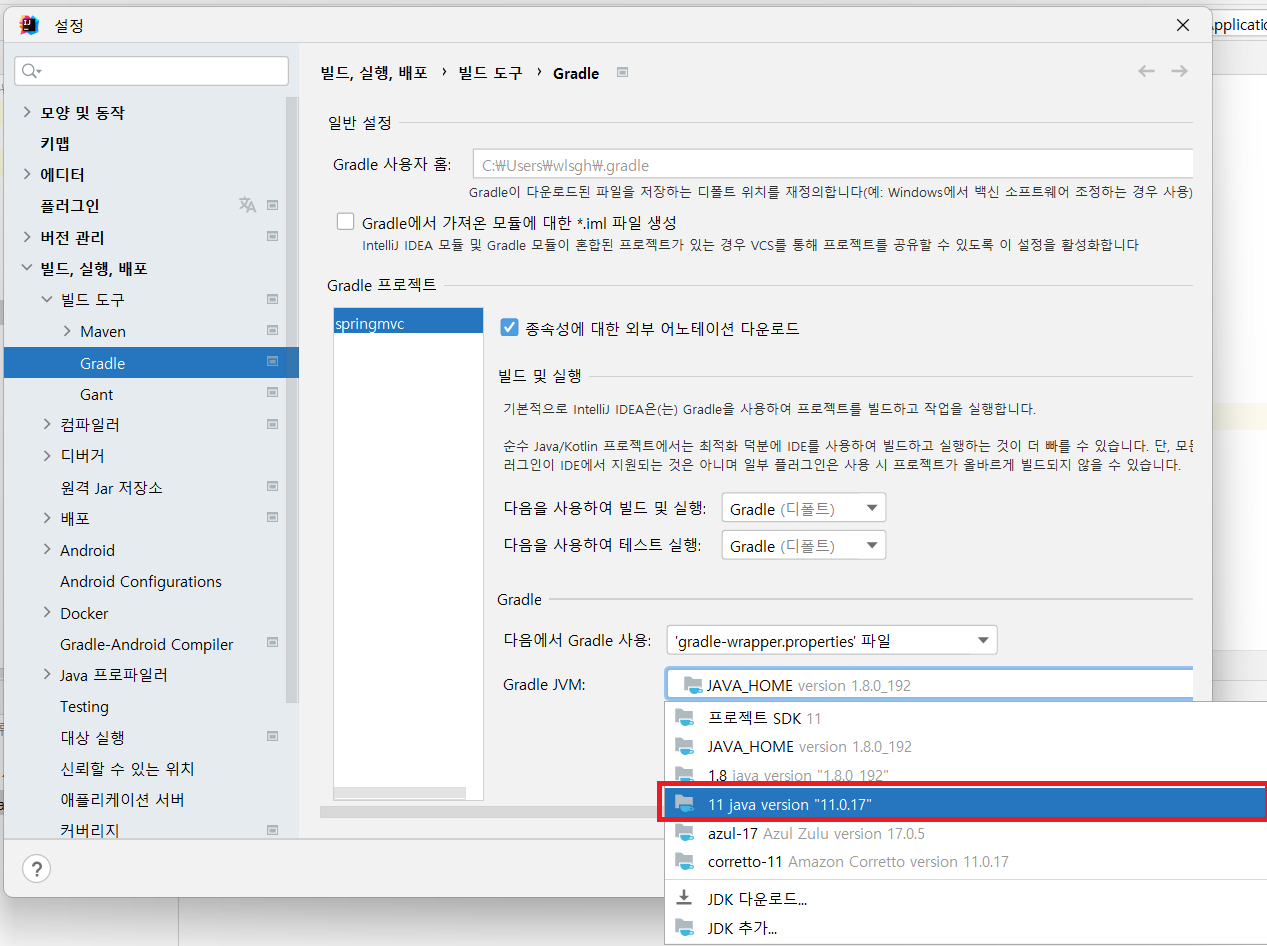Collapse the 빌드, 실행, 배포 tree node
The image size is (1267, 946).
coord(27,268)
